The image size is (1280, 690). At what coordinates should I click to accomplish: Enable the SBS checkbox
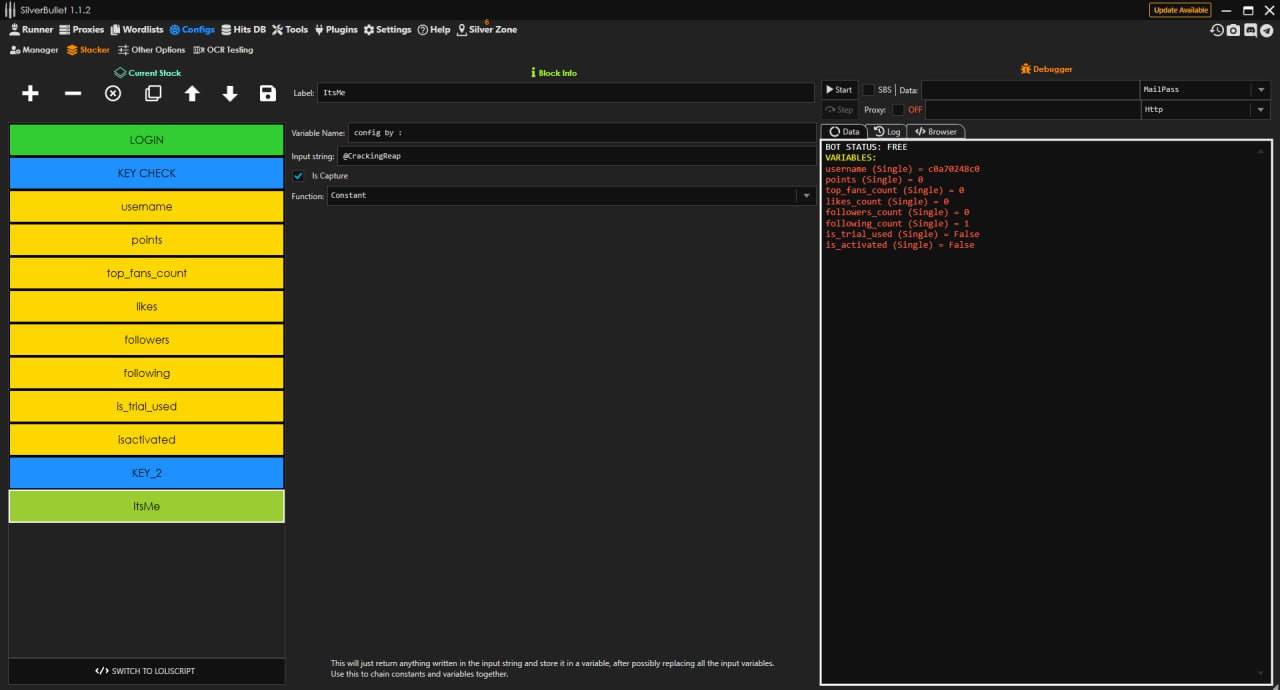click(x=868, y=90)
